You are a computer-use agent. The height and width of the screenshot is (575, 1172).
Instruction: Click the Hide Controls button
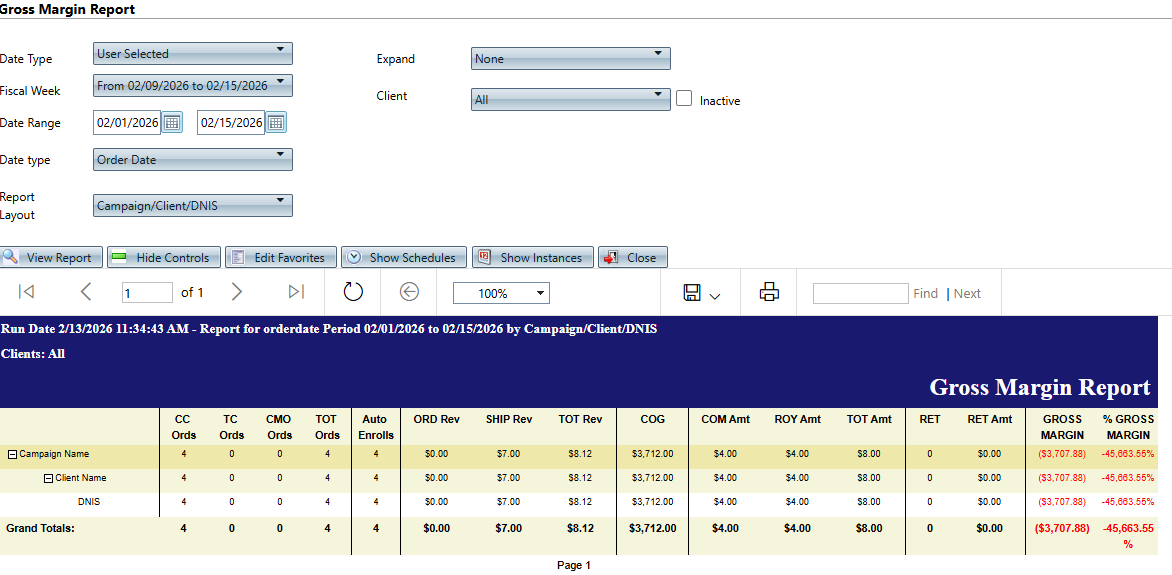162,257
